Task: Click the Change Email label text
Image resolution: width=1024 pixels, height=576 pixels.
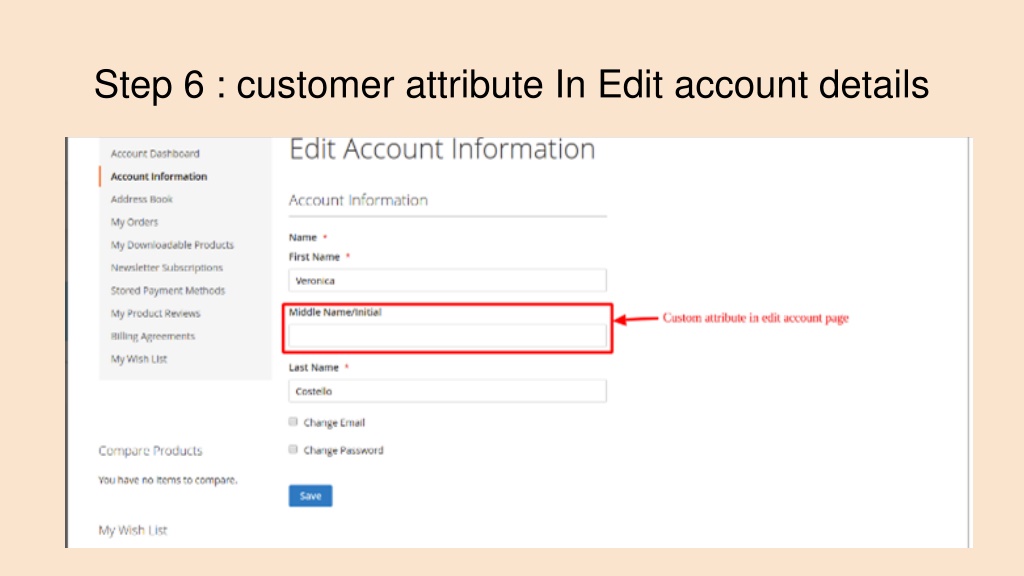Action: point(334,423)
